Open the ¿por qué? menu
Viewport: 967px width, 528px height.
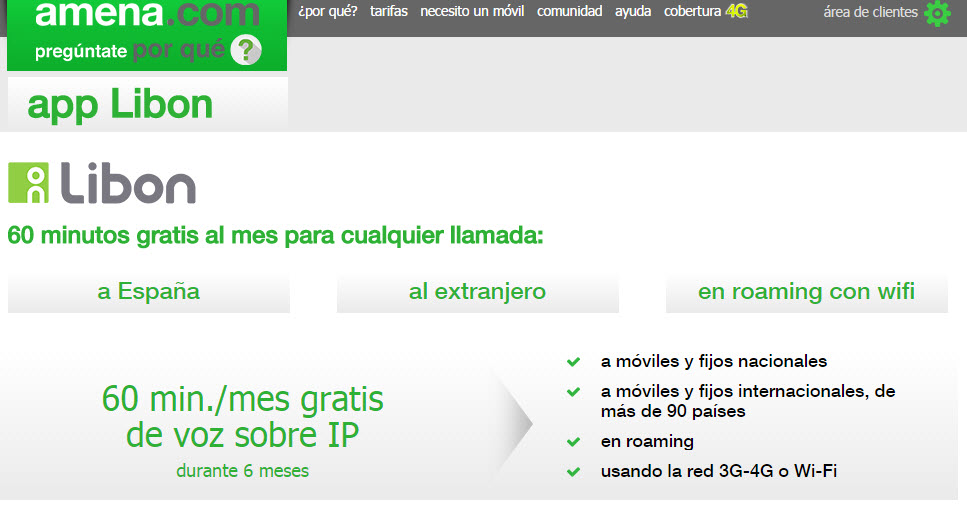pos(327,11)
